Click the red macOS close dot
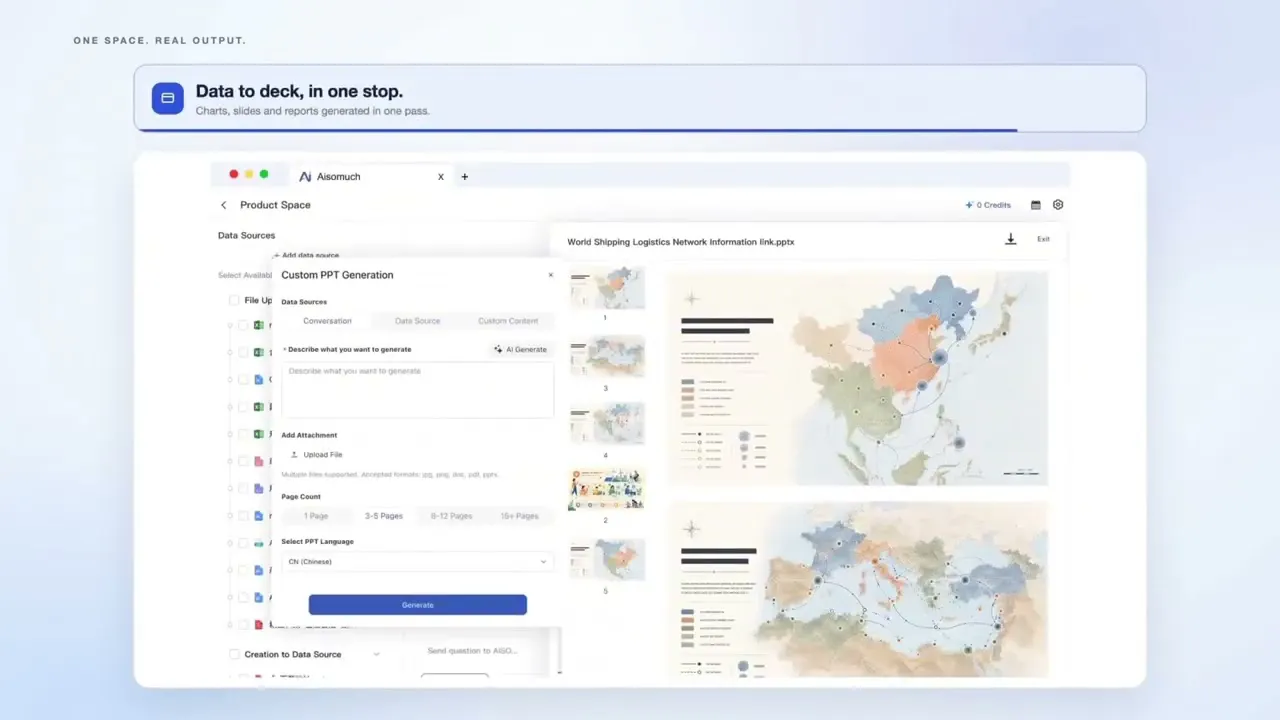 tap(234, 174)
